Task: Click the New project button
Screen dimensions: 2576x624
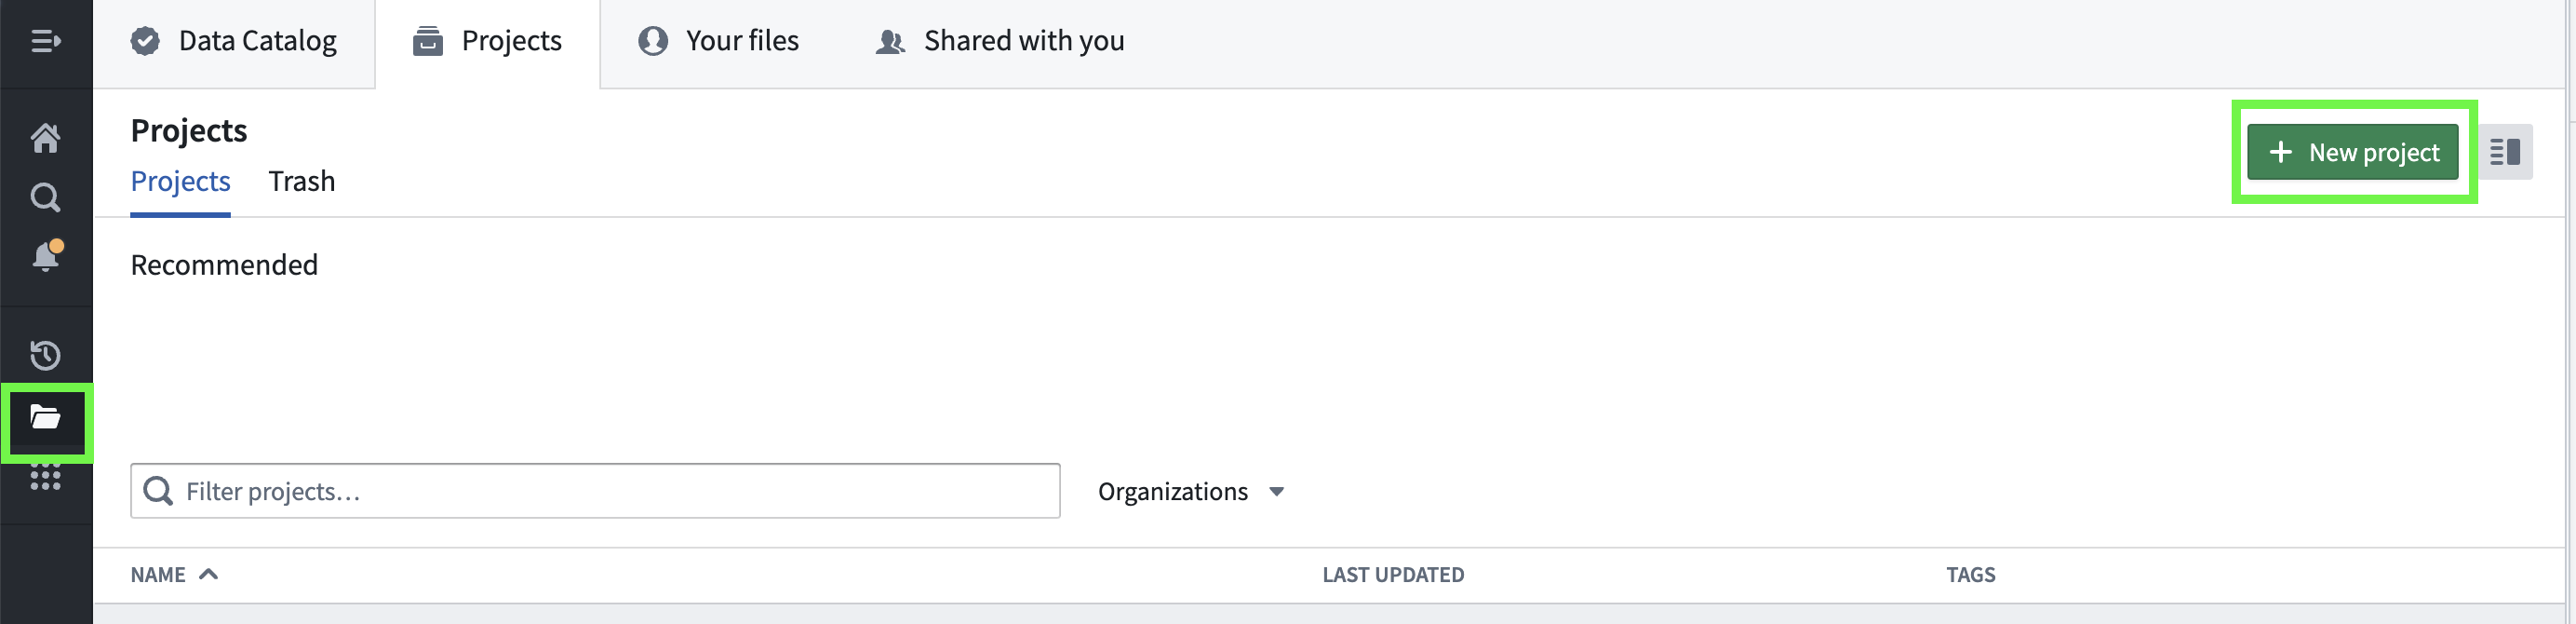Action: point(2352,152)
